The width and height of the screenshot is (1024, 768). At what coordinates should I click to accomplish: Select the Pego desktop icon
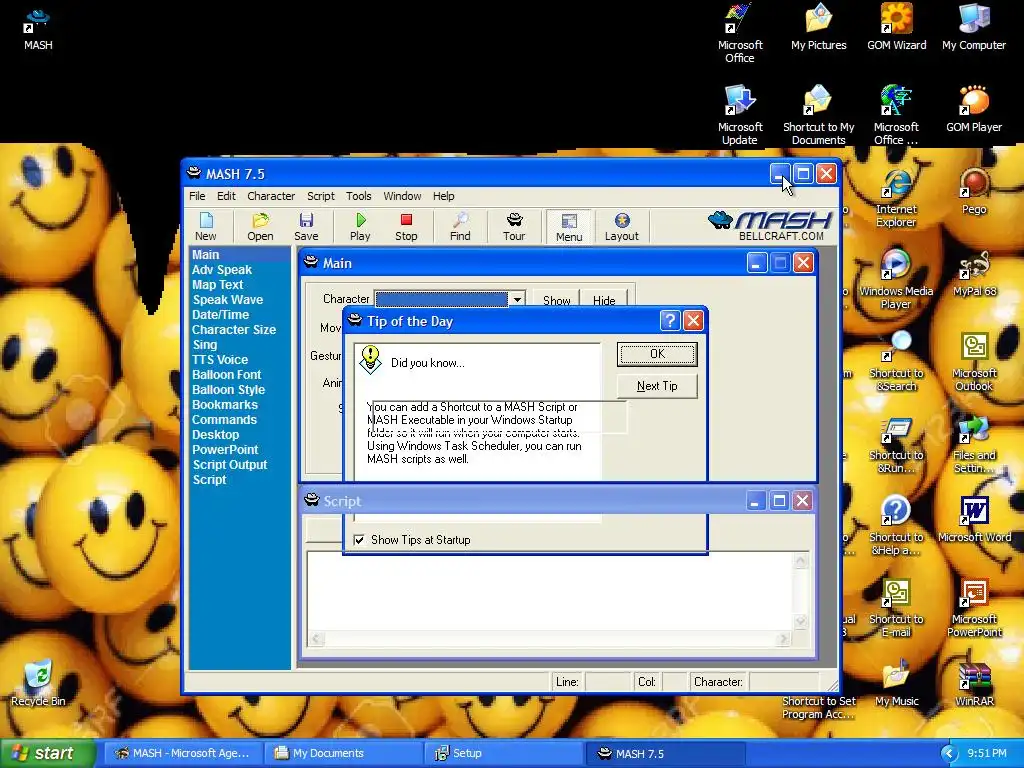(x=974, y=191)
